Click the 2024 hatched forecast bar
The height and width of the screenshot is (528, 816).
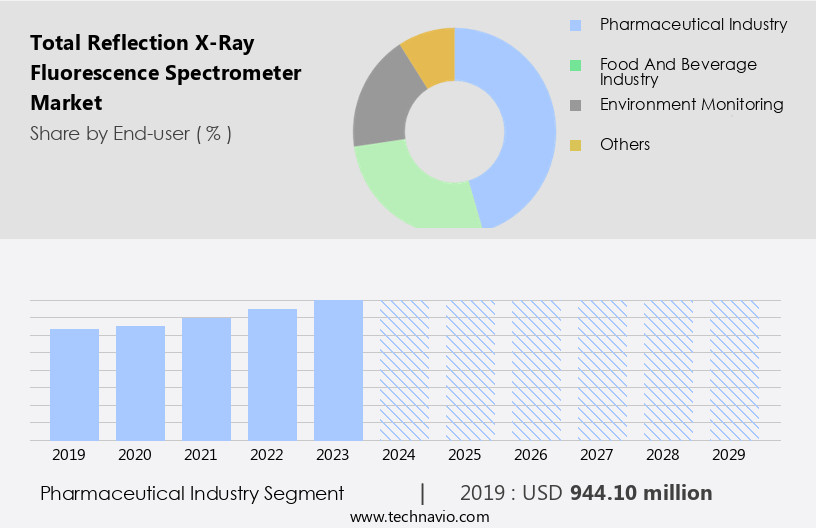pyautogui.click(x=404, y=370)
